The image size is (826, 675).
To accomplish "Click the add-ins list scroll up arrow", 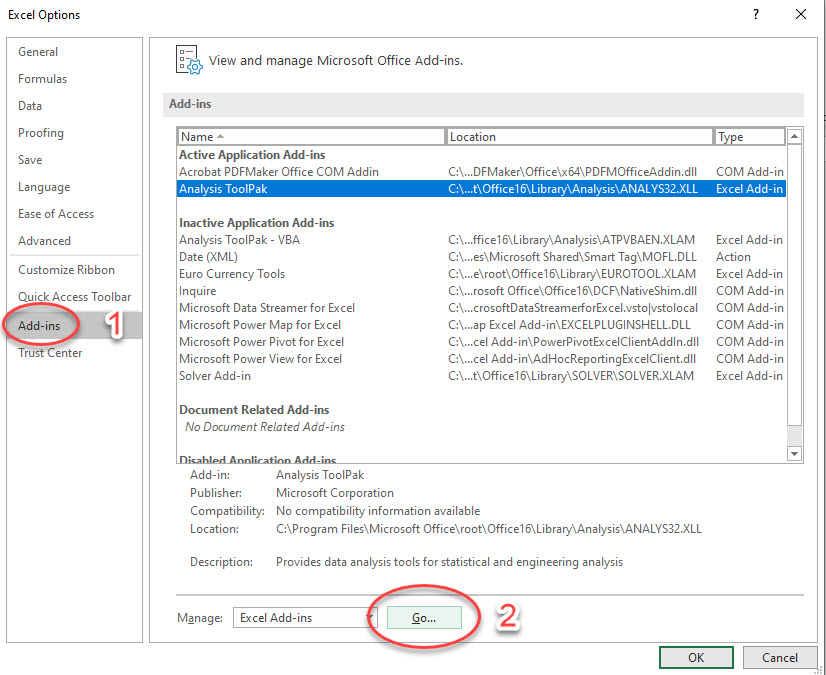I will (x=794, y=136).
